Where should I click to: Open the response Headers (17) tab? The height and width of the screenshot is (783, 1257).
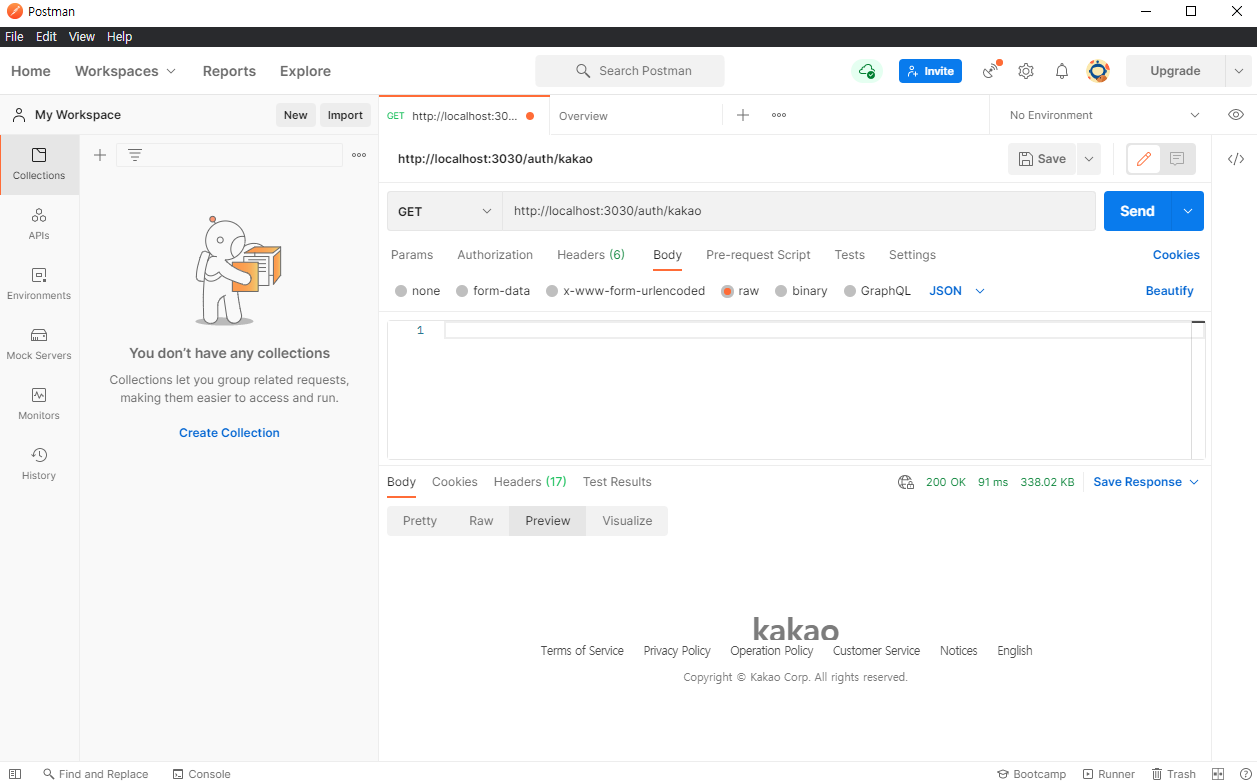pos(530,482)
